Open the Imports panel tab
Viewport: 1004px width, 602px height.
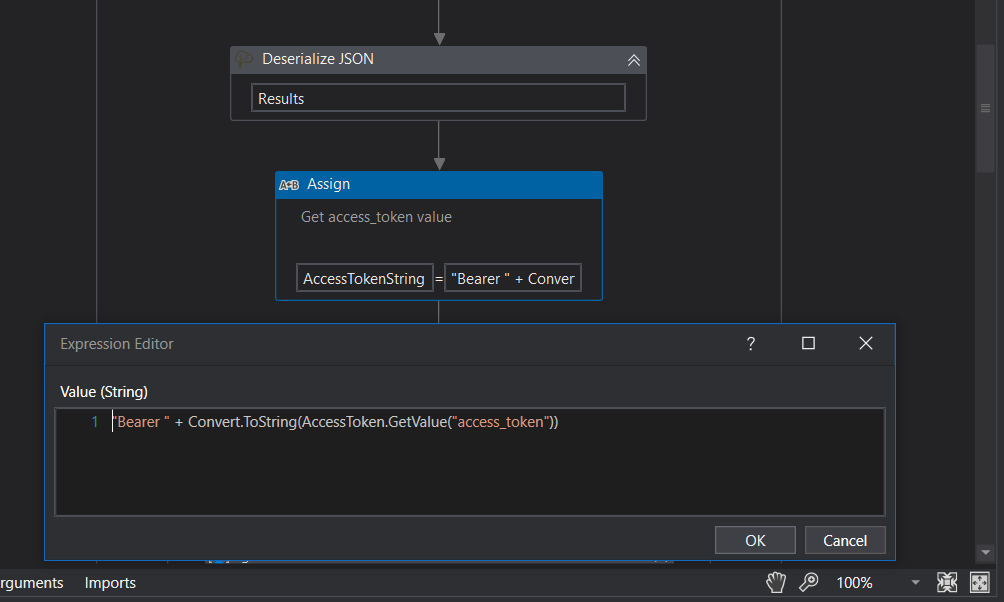click(x=110, y=583)
